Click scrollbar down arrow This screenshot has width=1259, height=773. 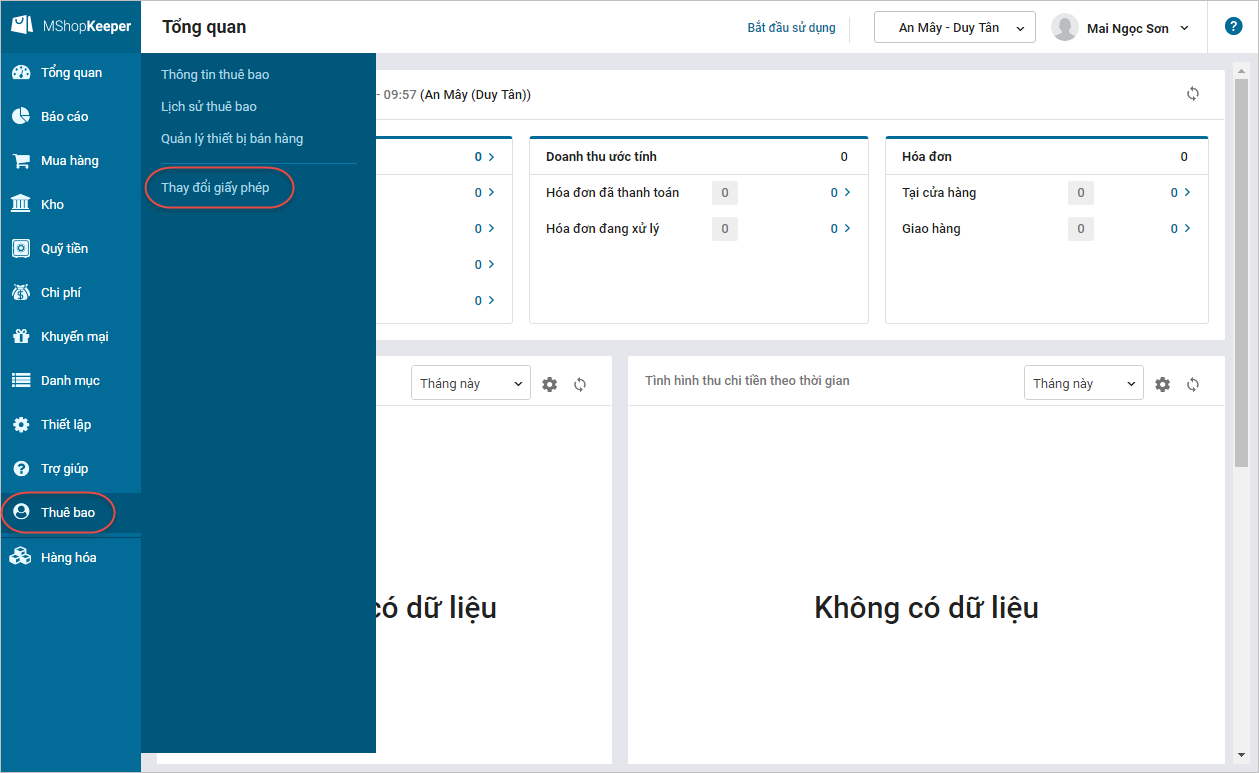(1241, 755)
